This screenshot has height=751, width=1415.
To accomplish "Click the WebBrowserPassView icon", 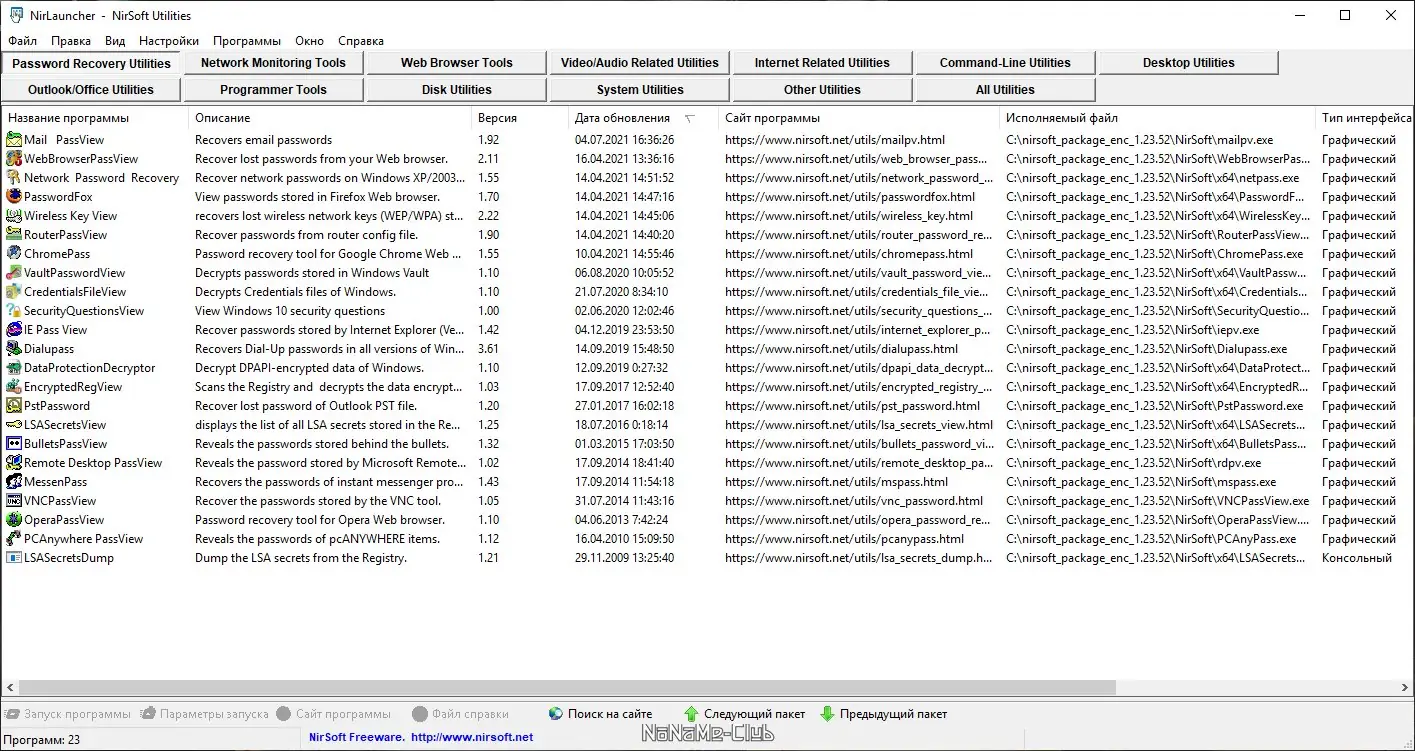I will [14, 159].
